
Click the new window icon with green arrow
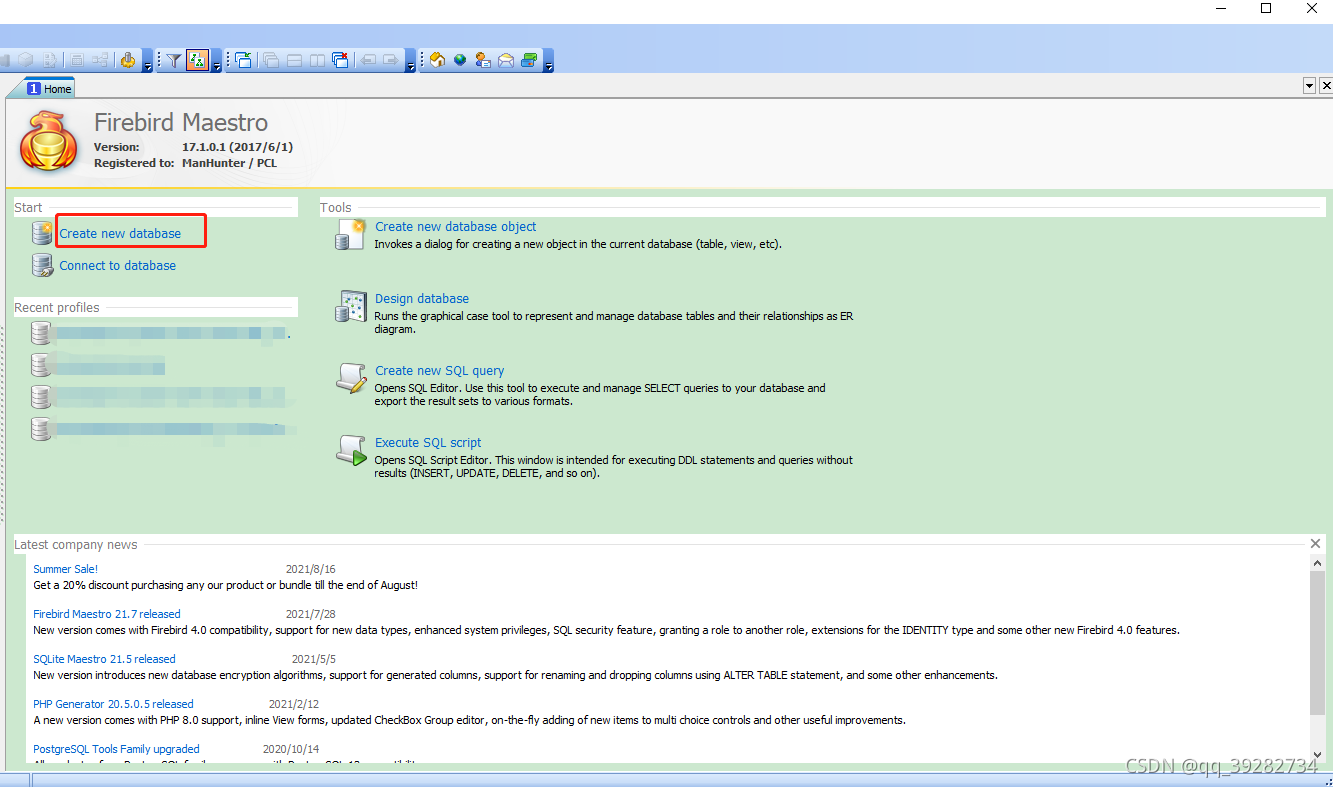(245, 61)
